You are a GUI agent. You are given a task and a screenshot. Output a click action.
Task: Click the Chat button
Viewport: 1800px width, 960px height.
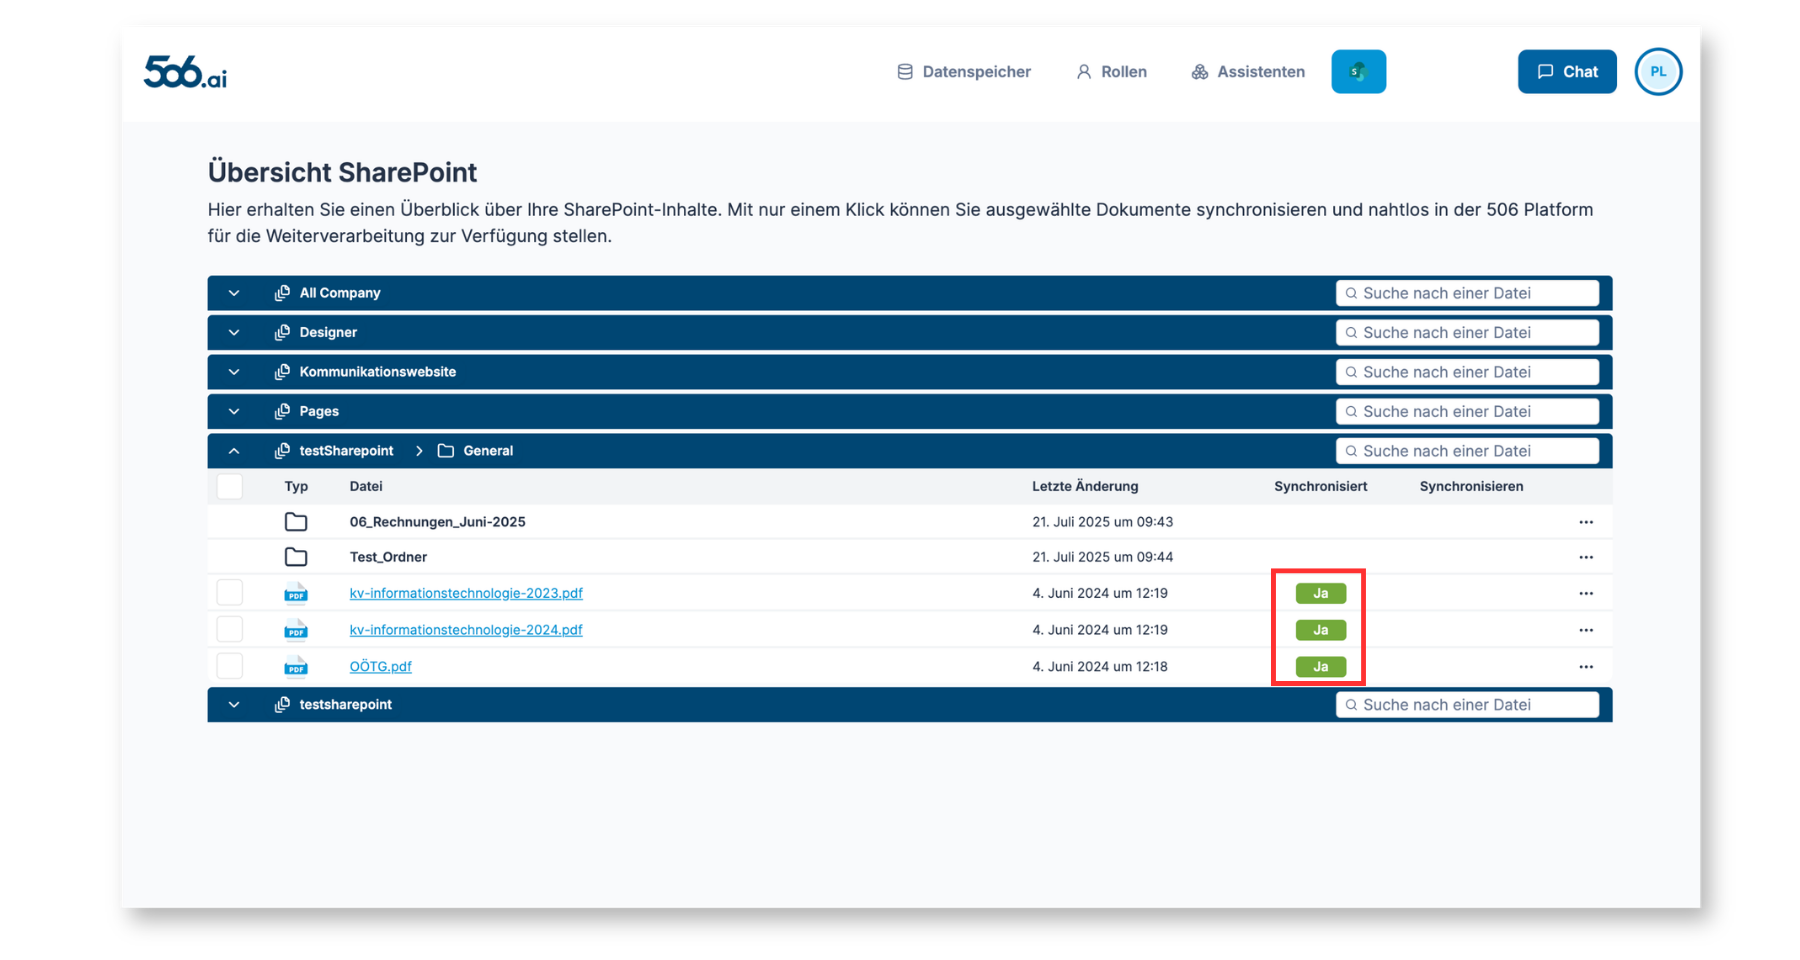1567,72
